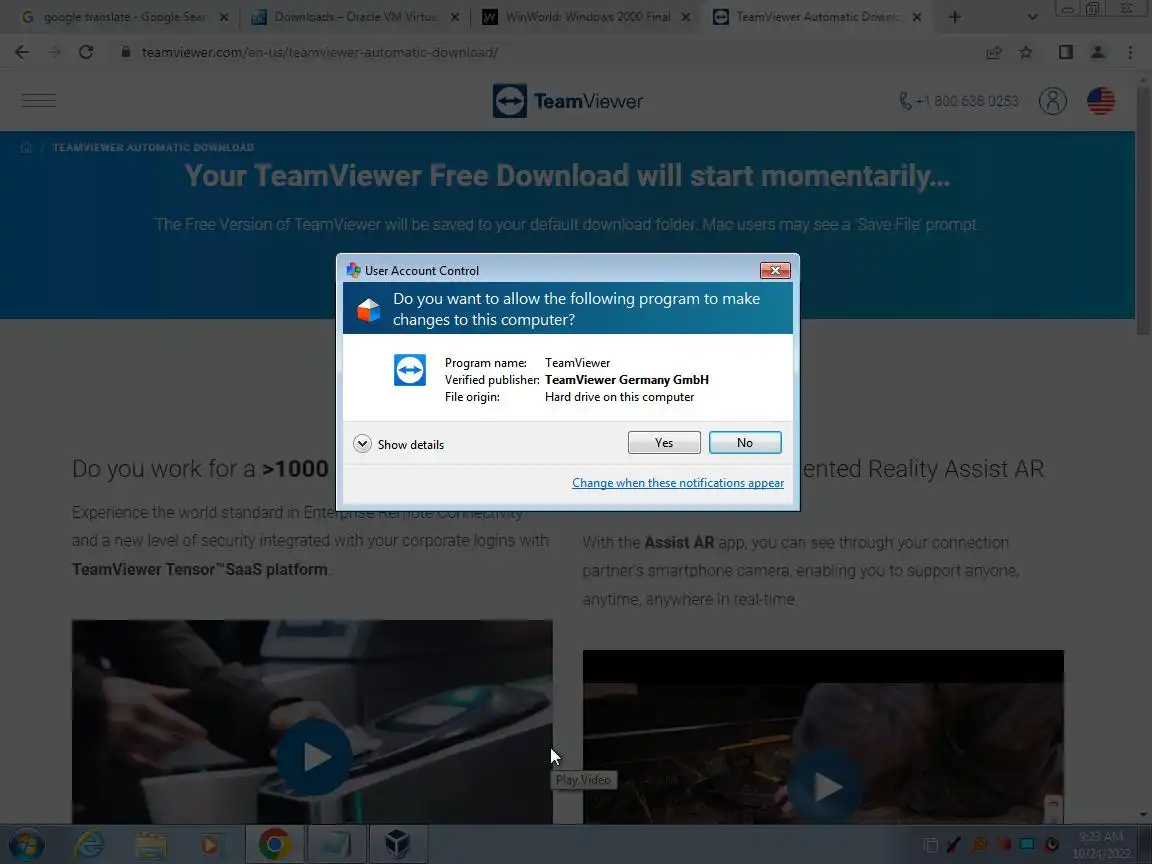Click the home breadcrumb icon

(x=26, y=148)
